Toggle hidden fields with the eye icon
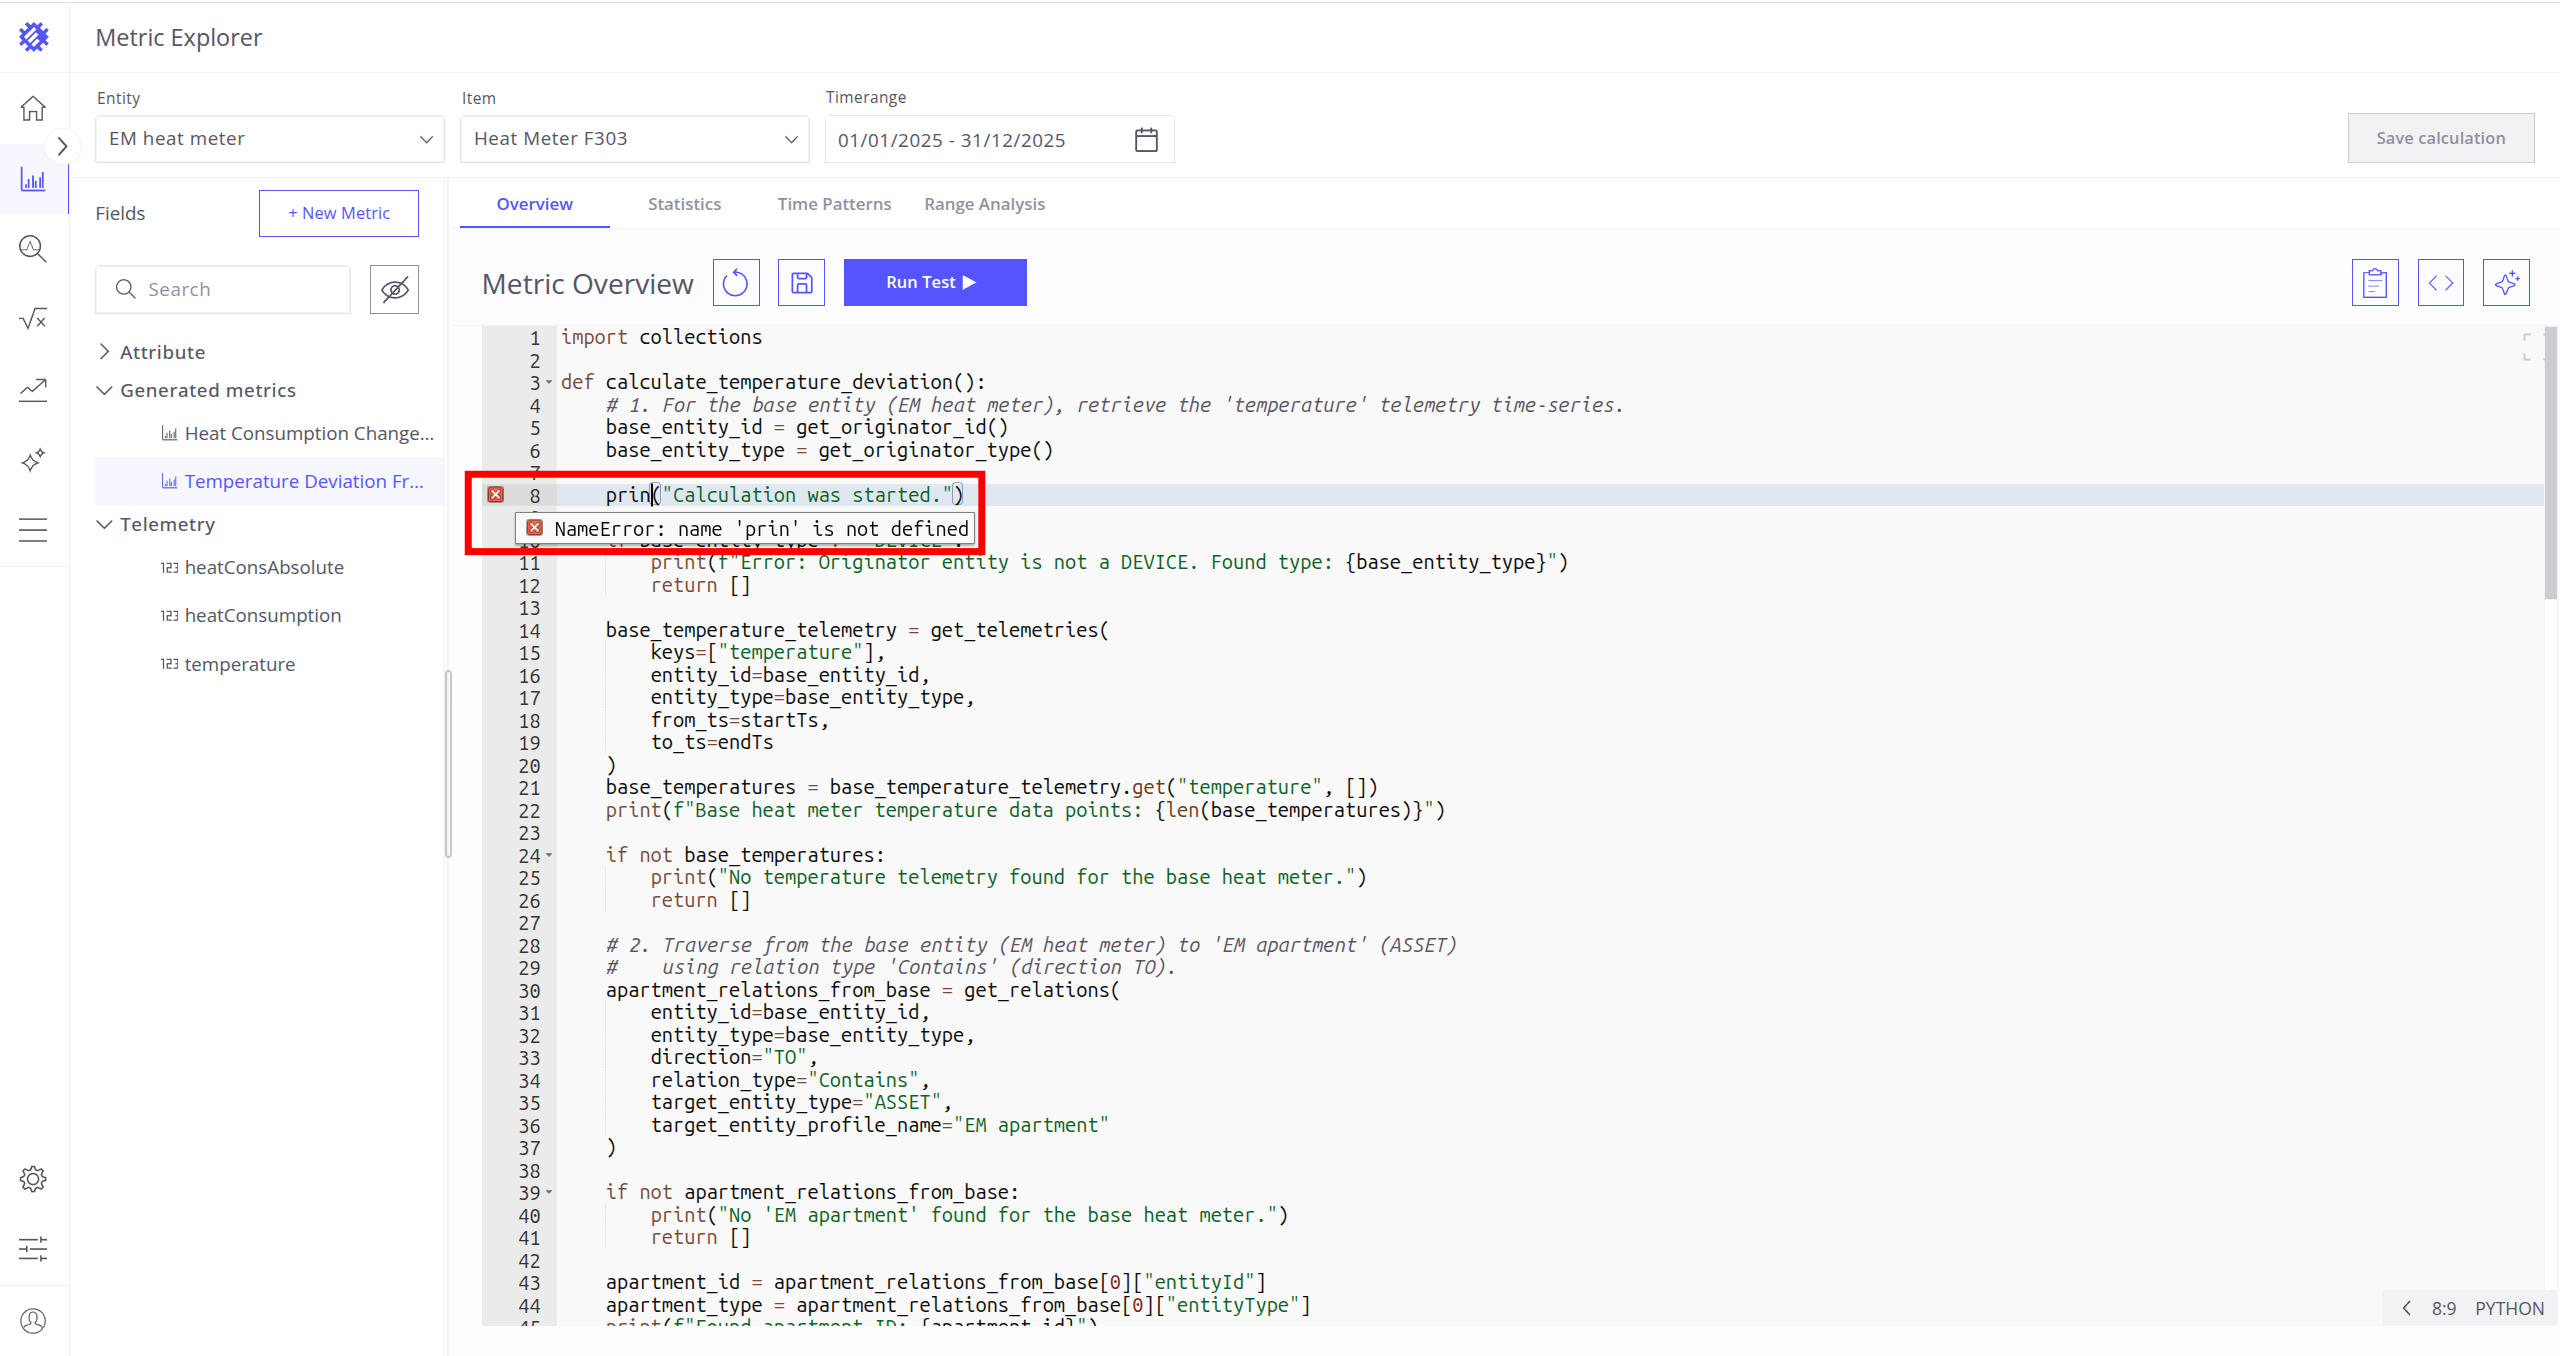Screen dimensions: 2560x1356 (394, 290)
